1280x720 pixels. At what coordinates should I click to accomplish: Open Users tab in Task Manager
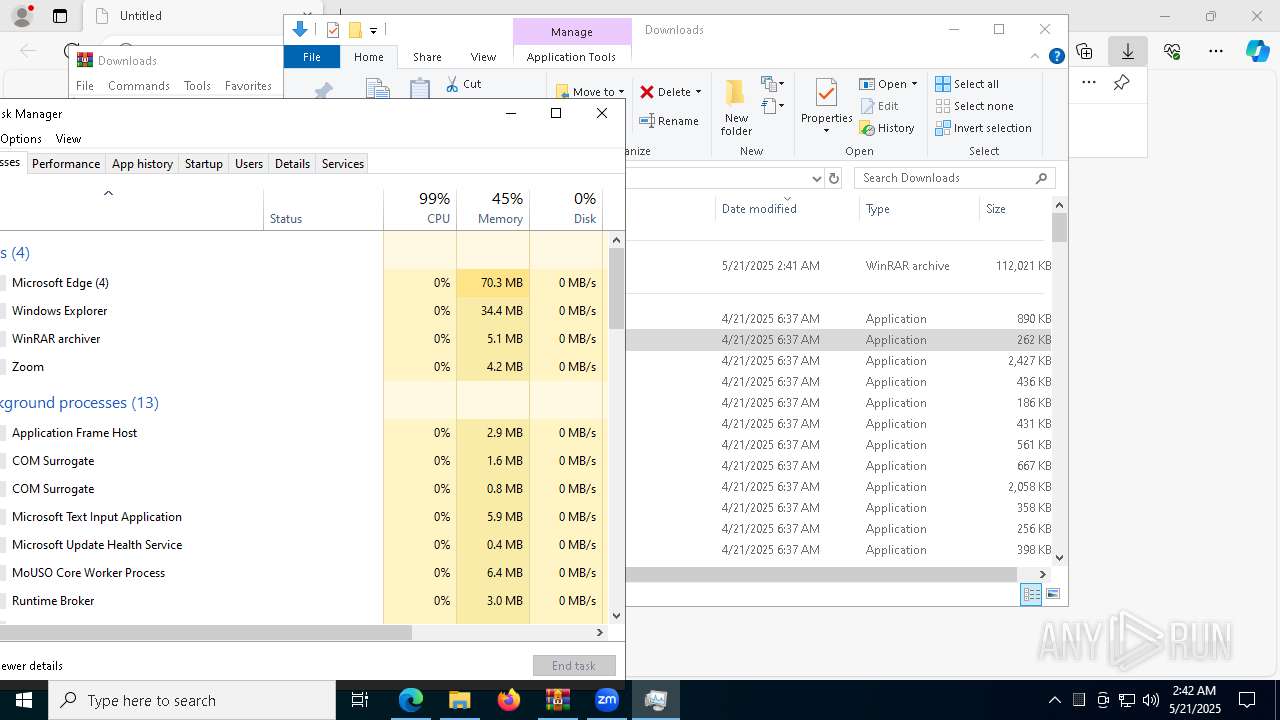click(x=249, y=164)
